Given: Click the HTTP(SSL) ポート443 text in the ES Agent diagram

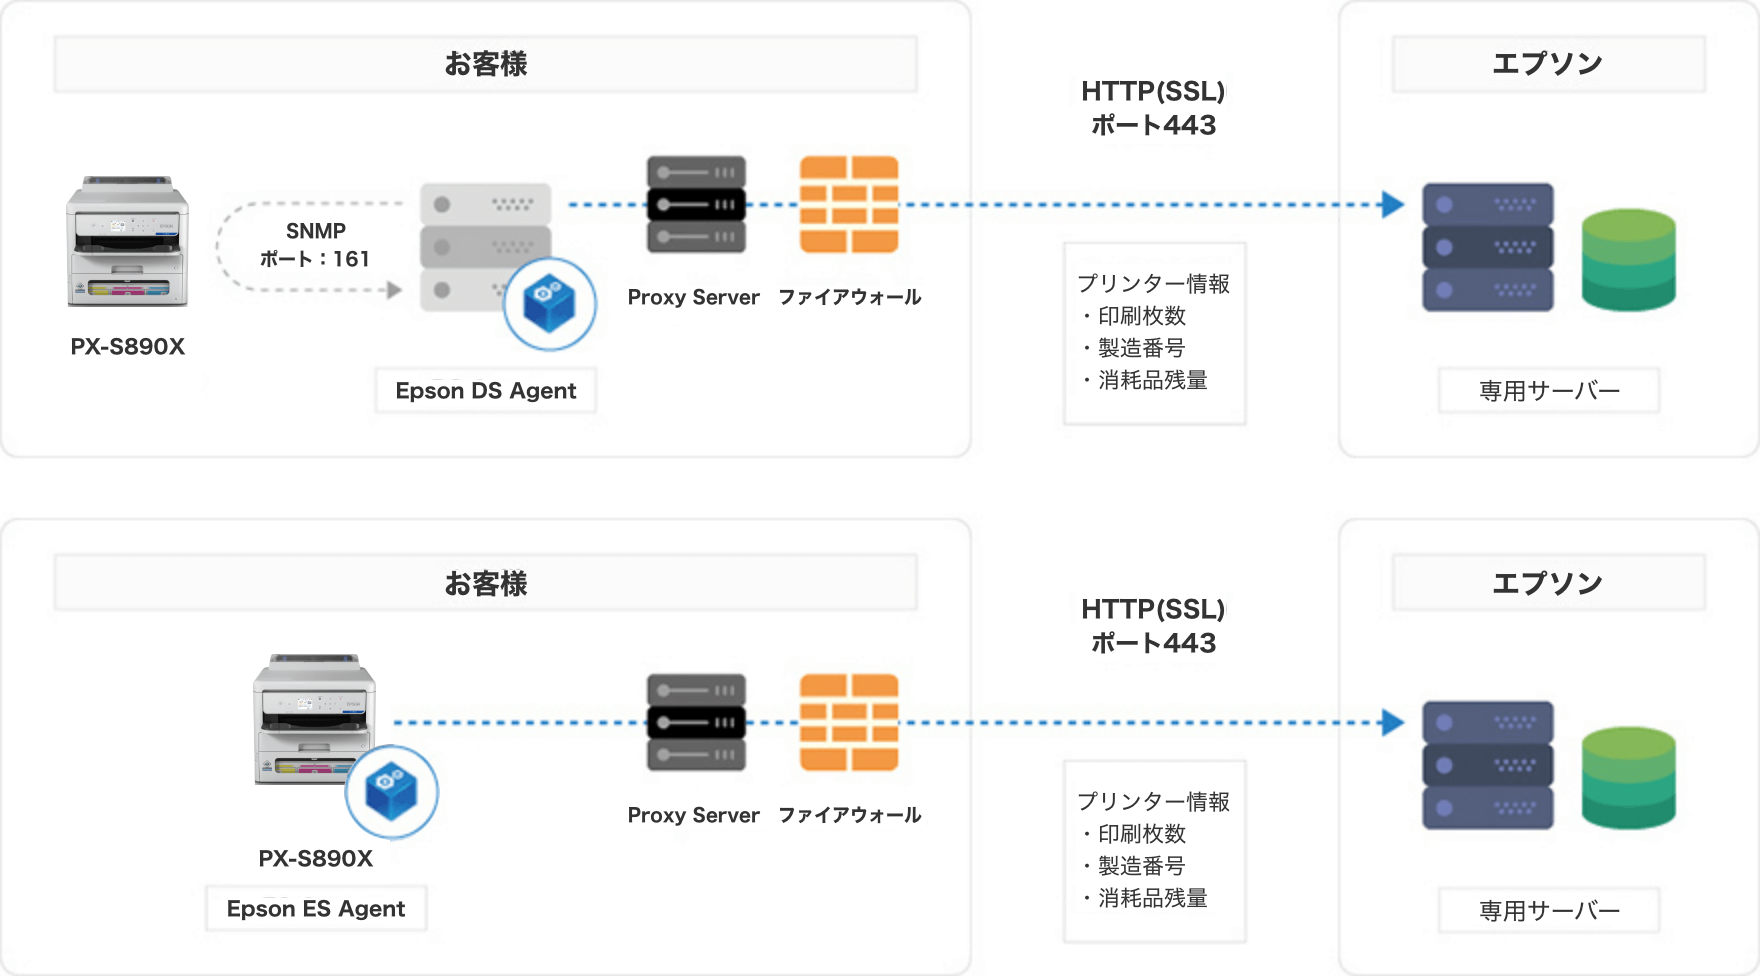Looking at the screenshot, I should (x=1153, y=626).
